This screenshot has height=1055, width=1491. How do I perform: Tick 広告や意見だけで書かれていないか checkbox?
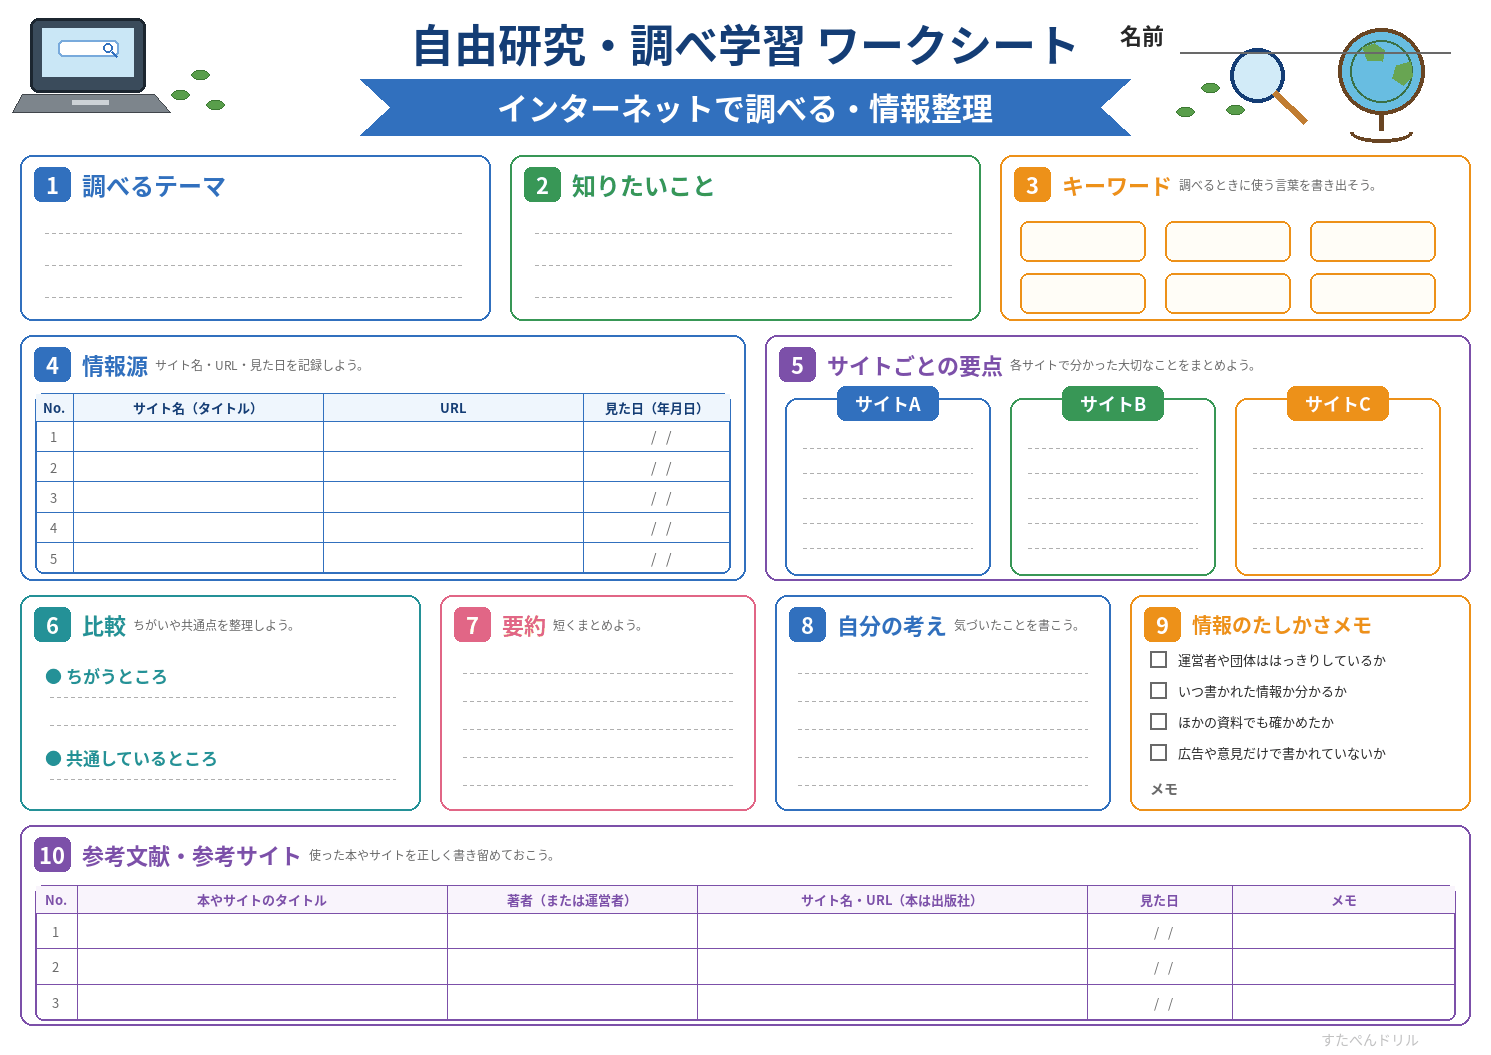click(x=1159, y=753)
